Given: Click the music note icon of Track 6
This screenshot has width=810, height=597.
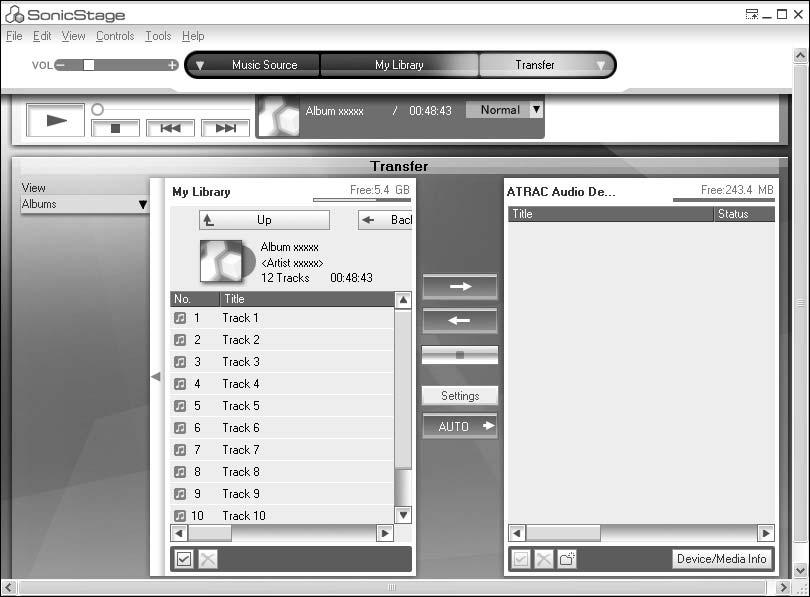Looking at the screenshot, I should [180, 428].
